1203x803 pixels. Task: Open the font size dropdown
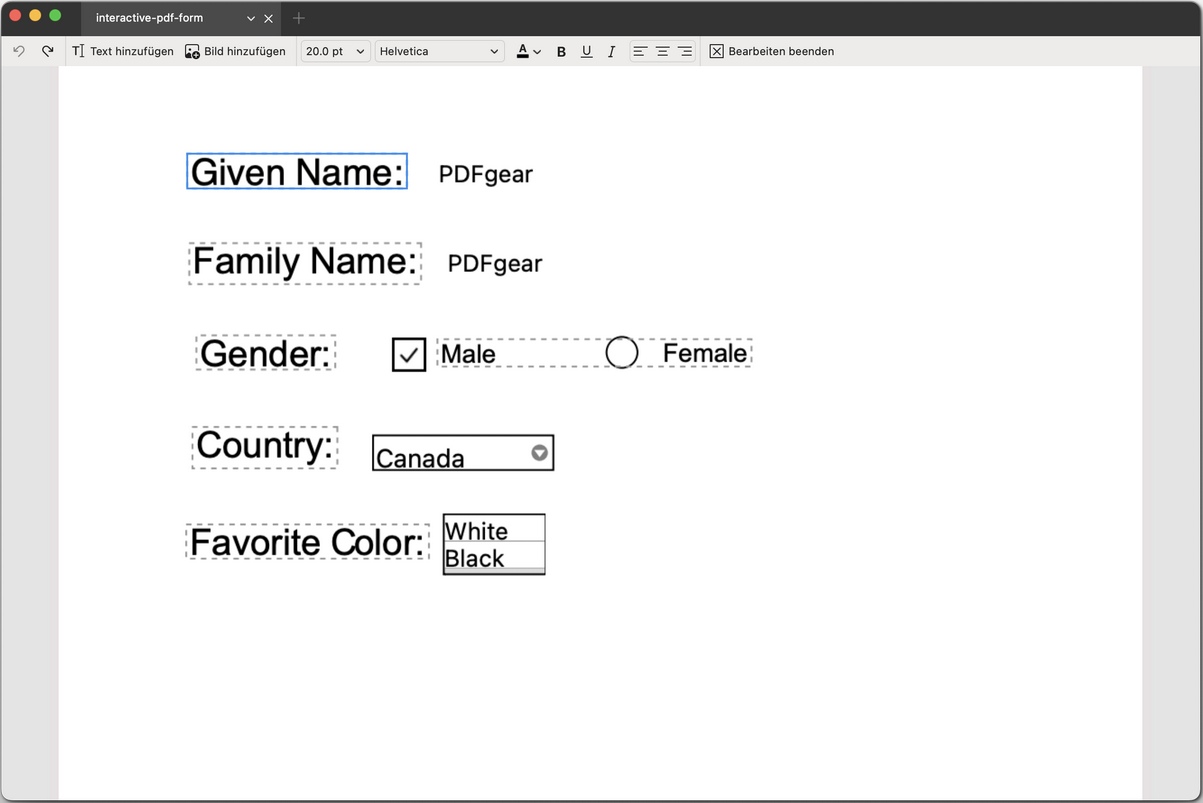pos(335,51)
